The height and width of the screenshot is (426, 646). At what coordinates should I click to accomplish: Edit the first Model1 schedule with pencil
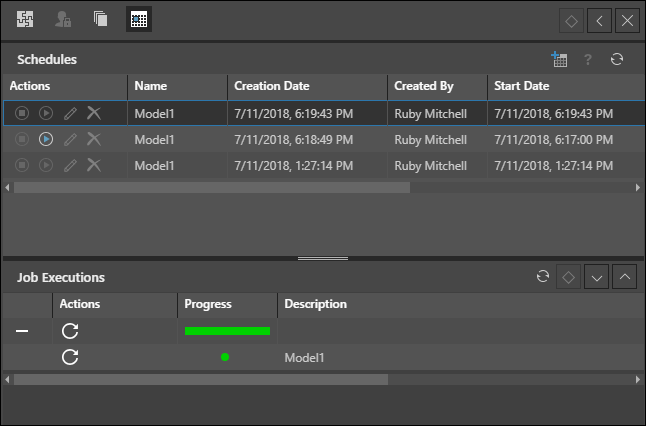[x=70, y=113]
